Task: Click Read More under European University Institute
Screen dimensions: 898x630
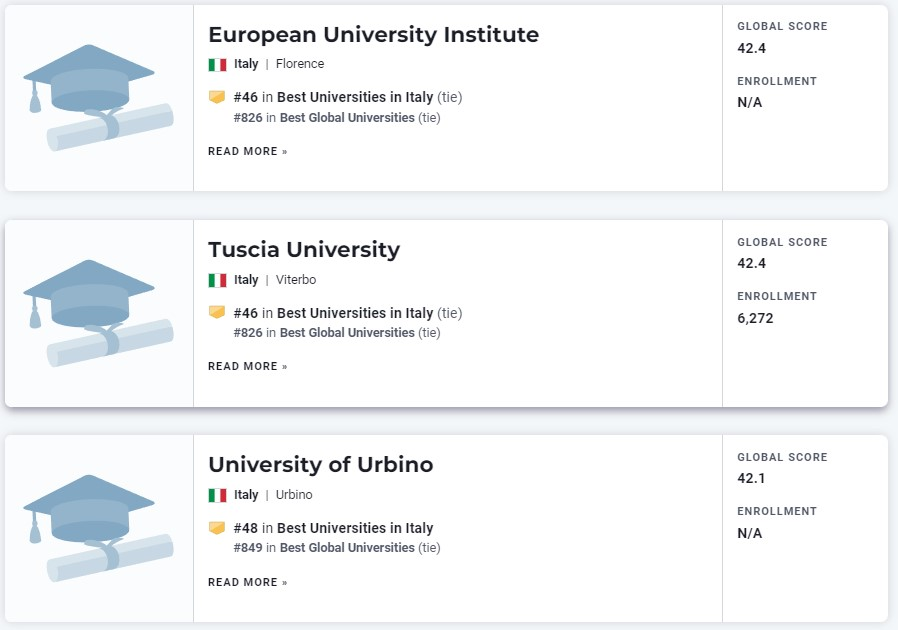Action: 247,151
